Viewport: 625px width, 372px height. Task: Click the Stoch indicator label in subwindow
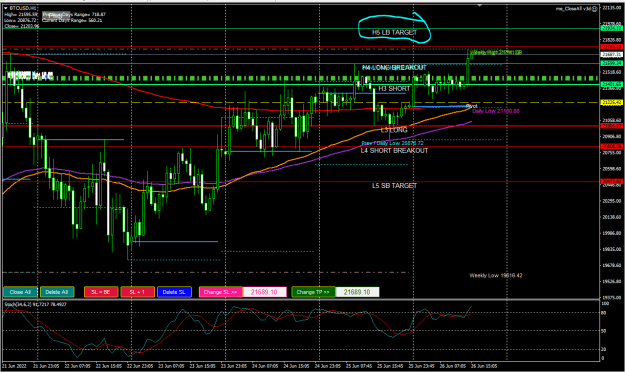pos(35,304)
